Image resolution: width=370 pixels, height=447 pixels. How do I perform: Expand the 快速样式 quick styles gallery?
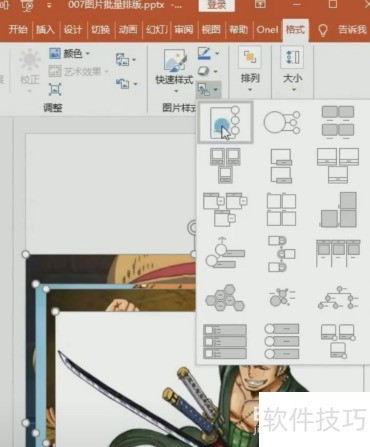tap(174, 70)
